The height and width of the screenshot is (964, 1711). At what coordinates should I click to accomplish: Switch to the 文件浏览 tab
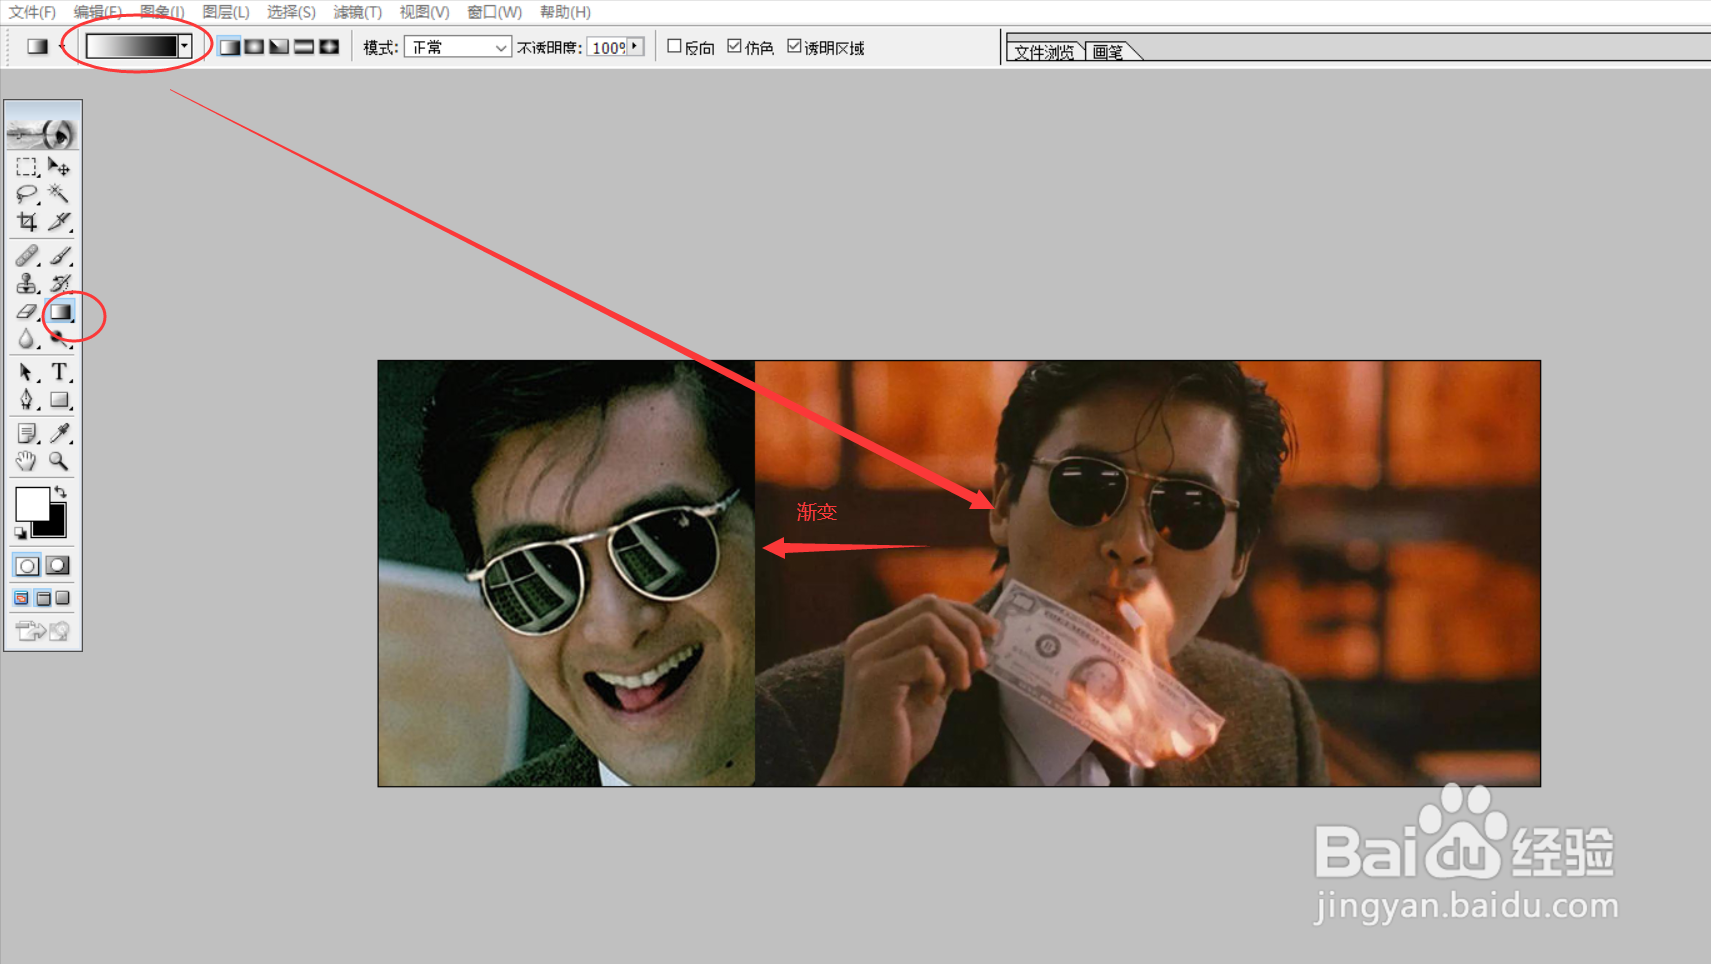(1044, 52)
